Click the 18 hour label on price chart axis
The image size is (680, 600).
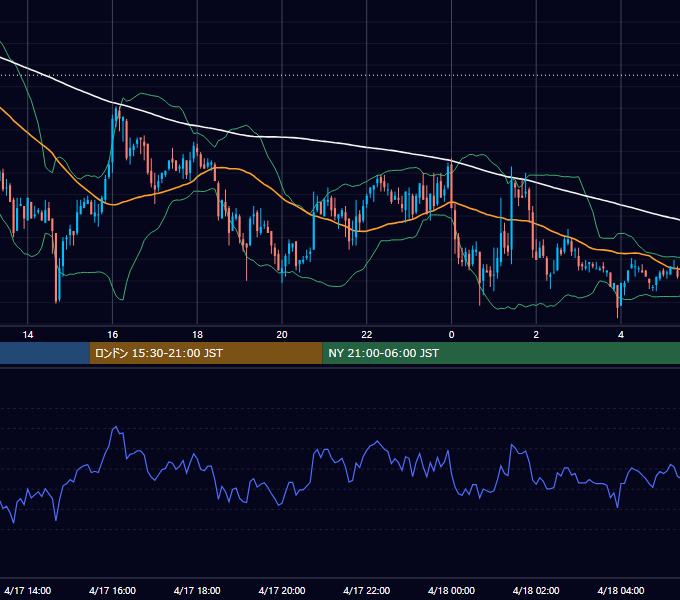click(x=197, y=335)
